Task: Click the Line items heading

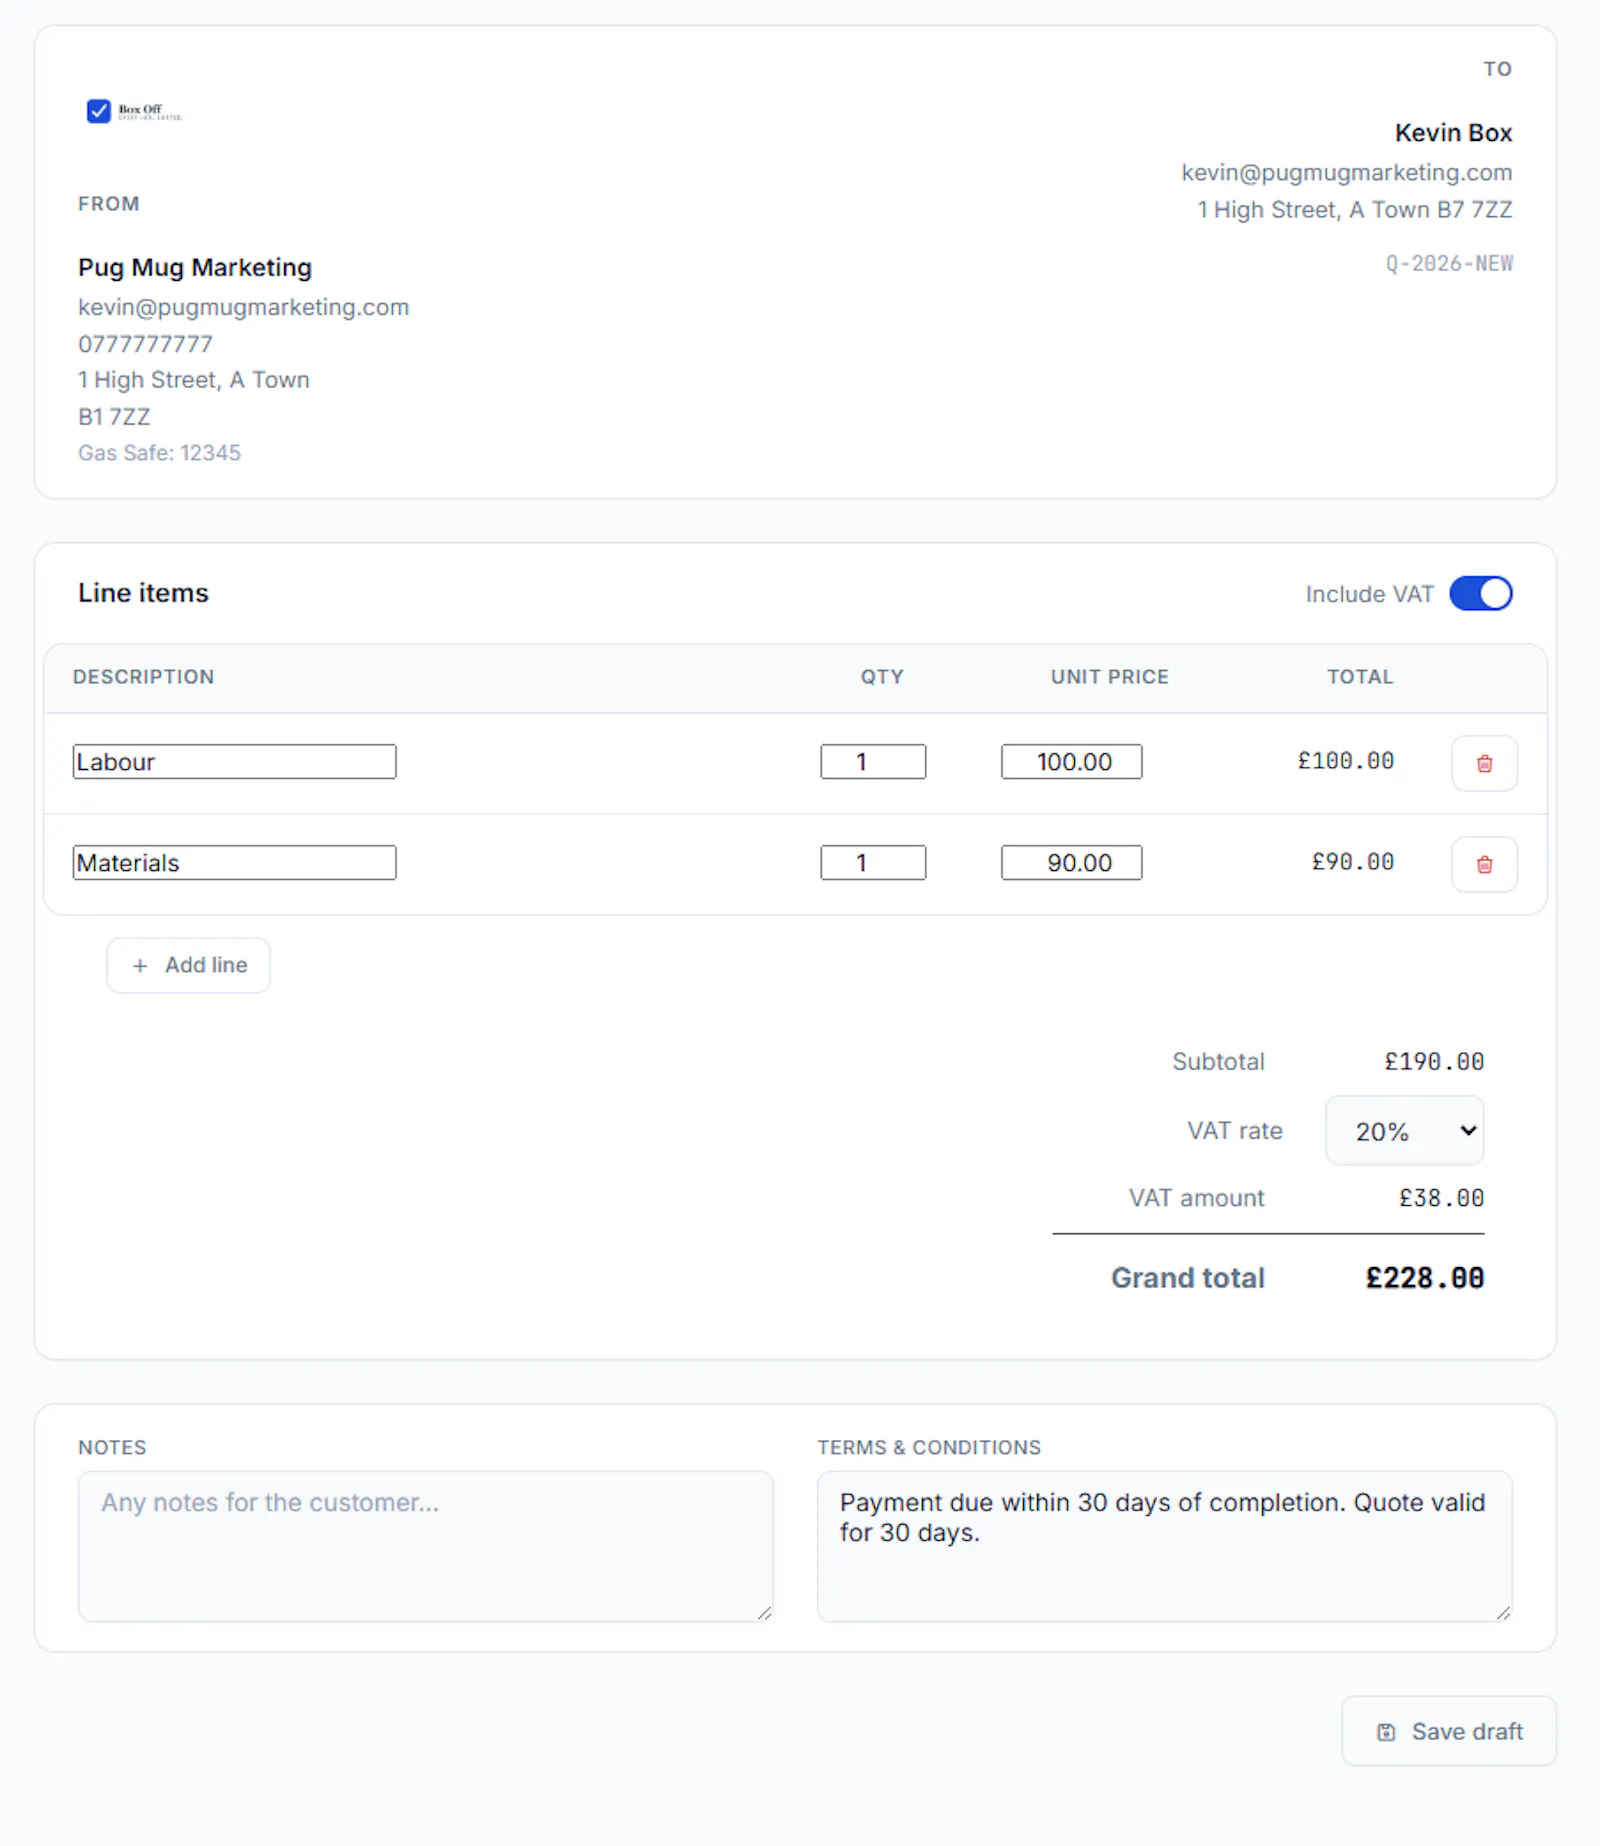Action: pos(143,593)
